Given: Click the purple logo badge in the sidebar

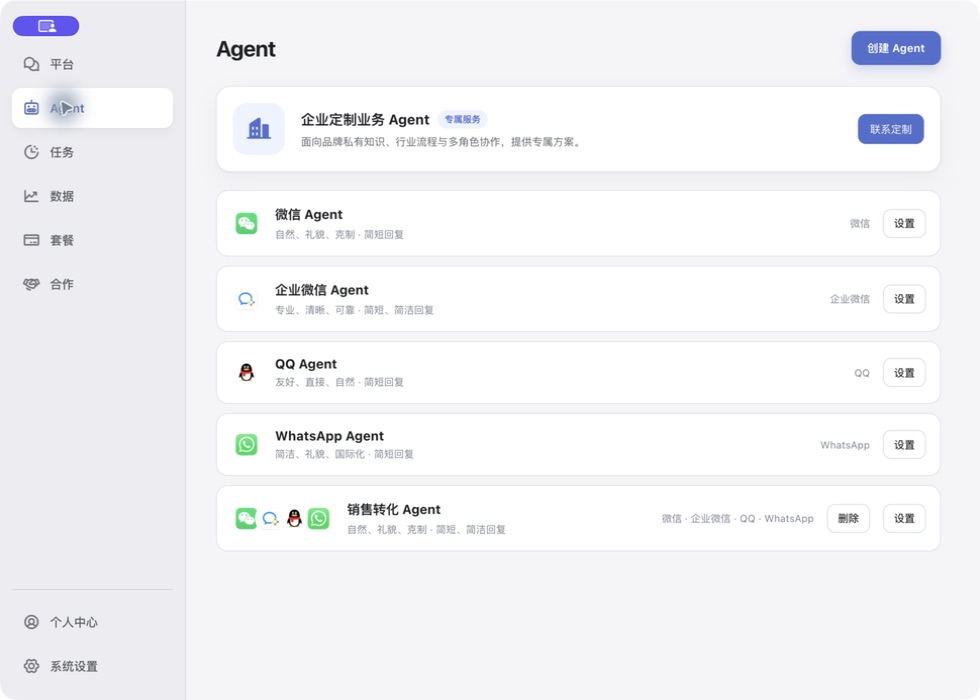Looking at the screenshot, I should click(46, 26).
